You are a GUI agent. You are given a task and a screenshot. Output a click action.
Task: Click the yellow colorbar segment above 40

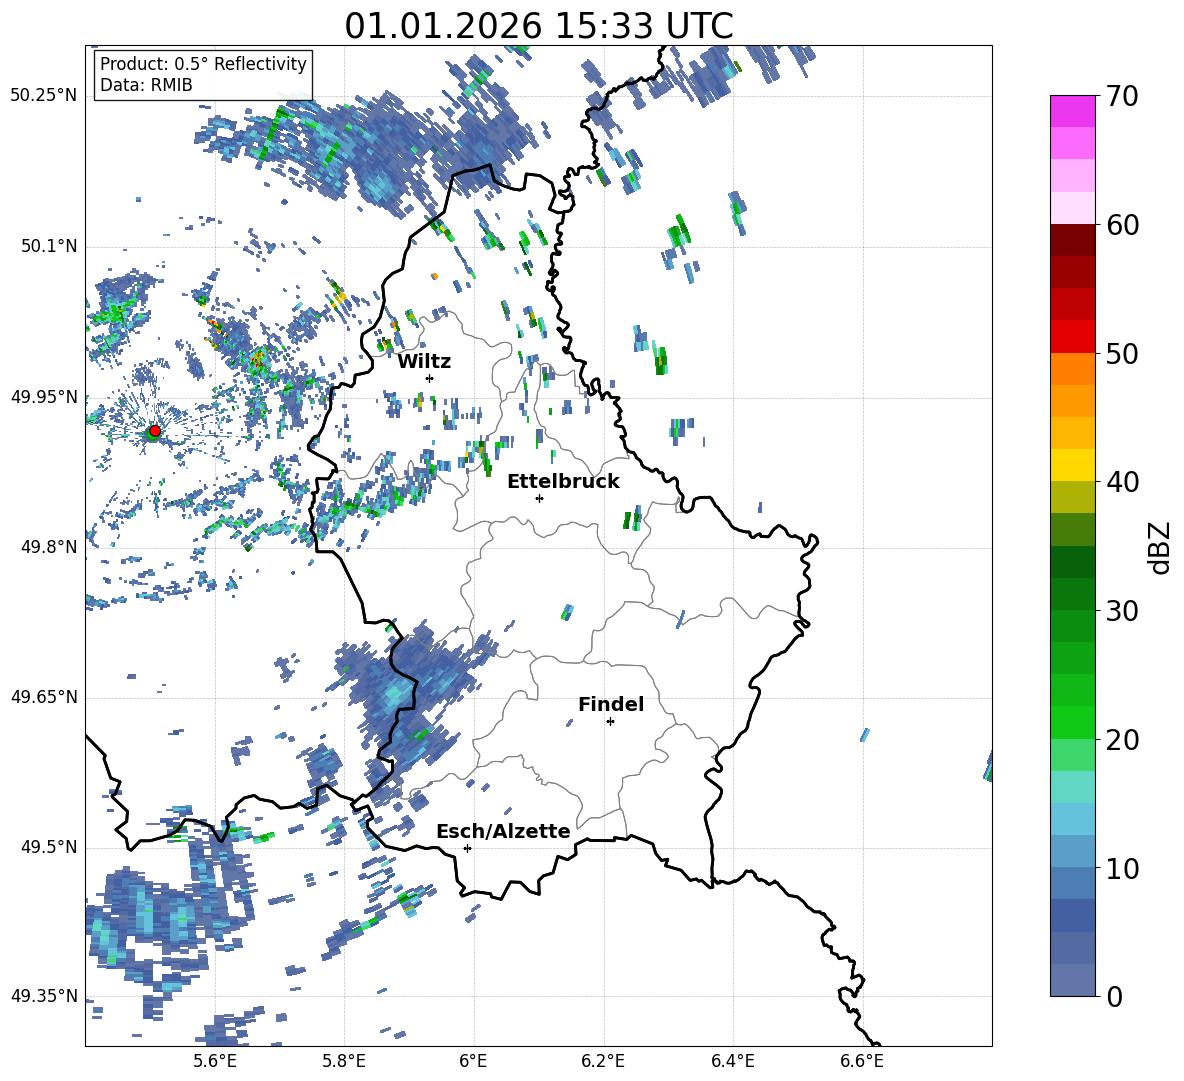pos(1072,465)
